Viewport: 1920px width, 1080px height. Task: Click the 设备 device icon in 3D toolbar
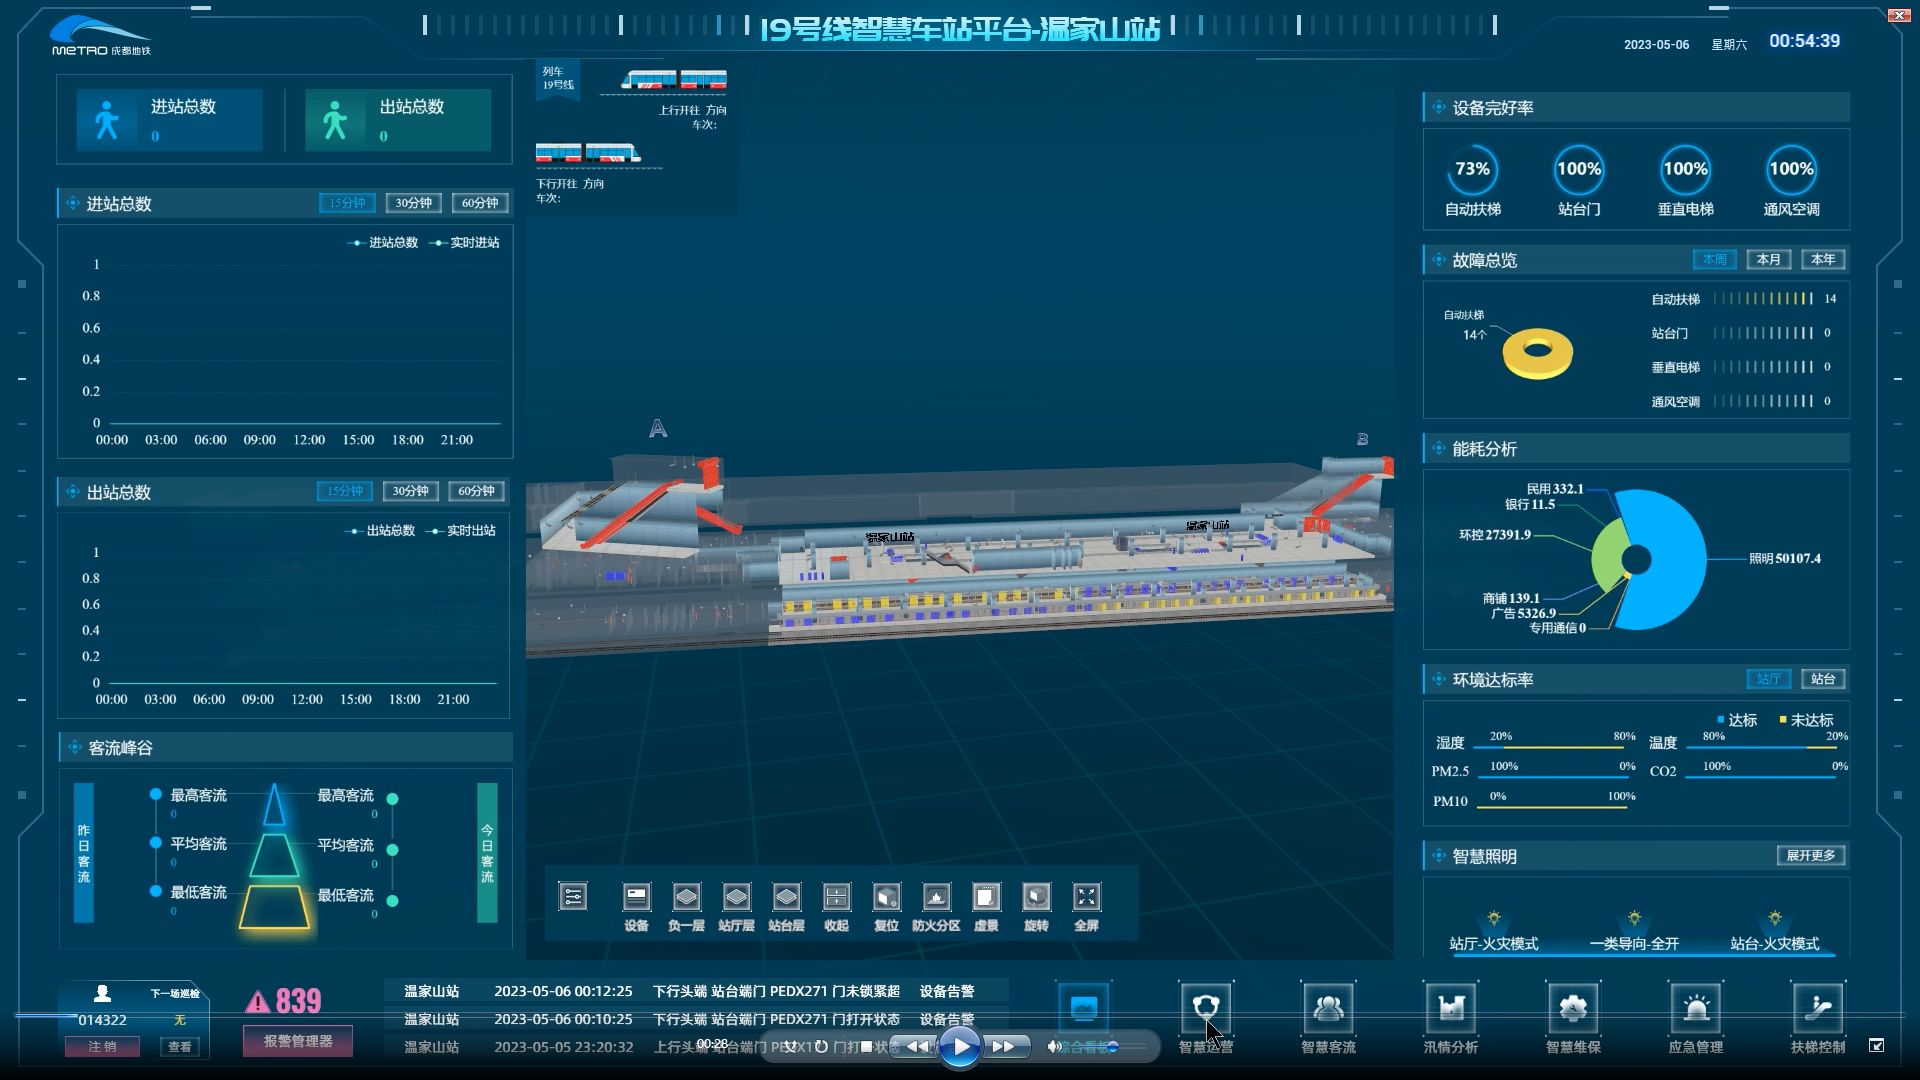click(636, 897)
